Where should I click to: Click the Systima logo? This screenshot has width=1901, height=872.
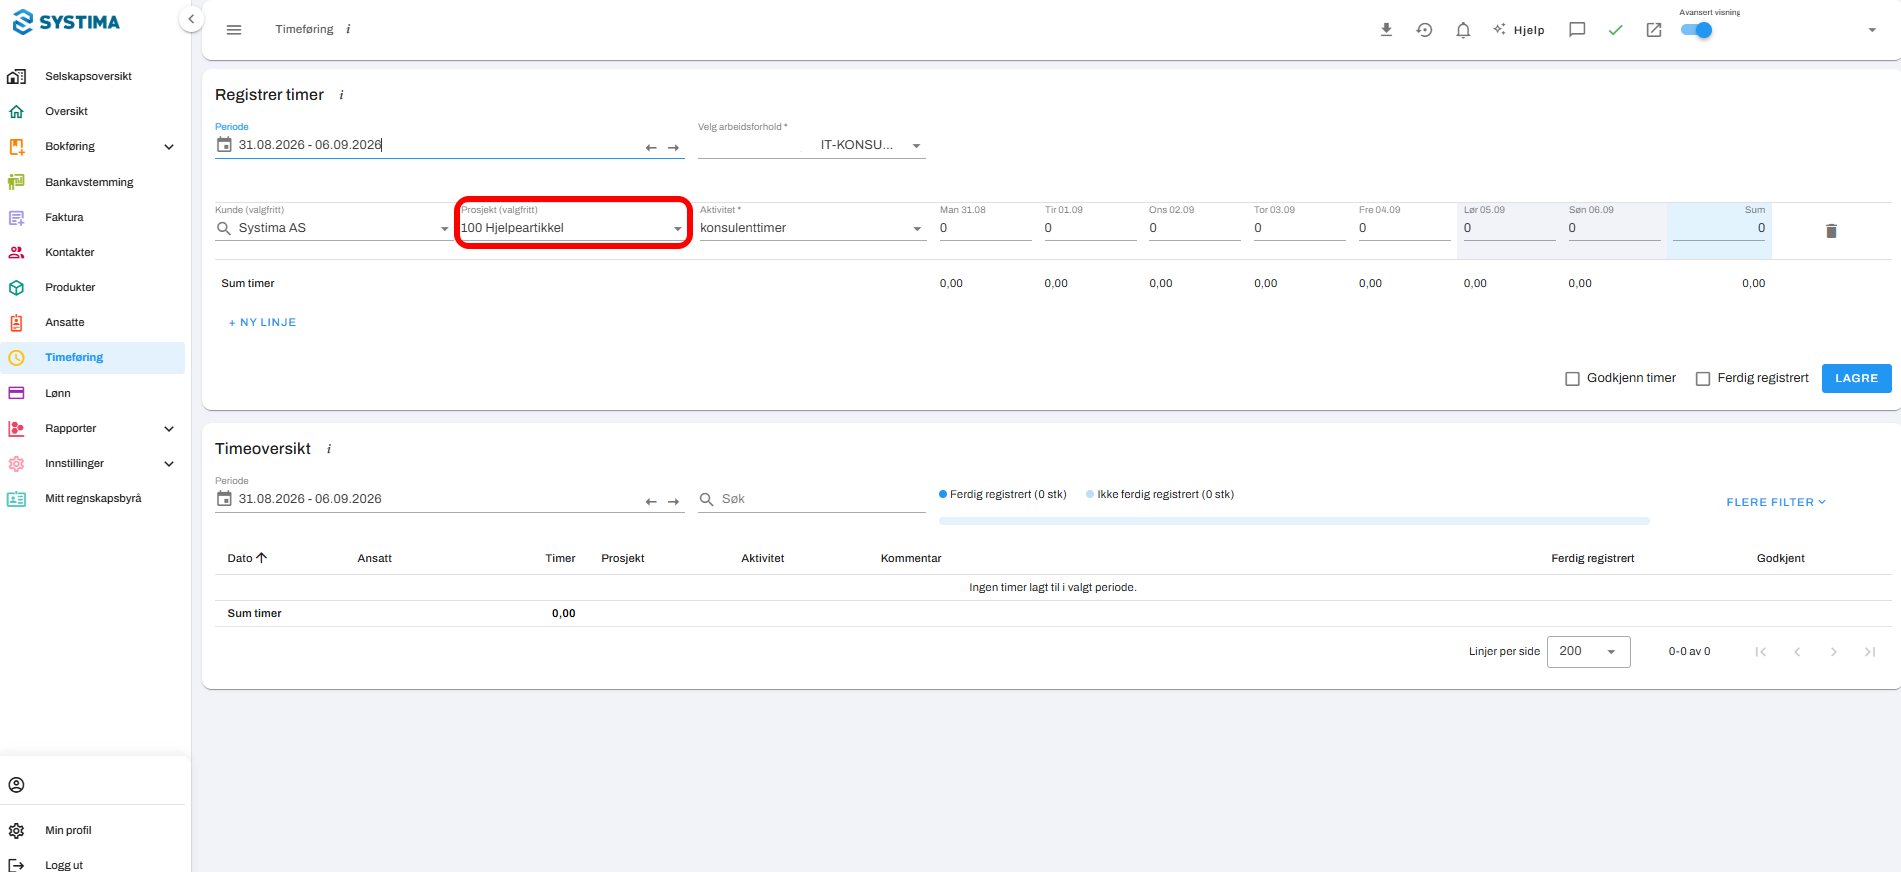[66, 22]
